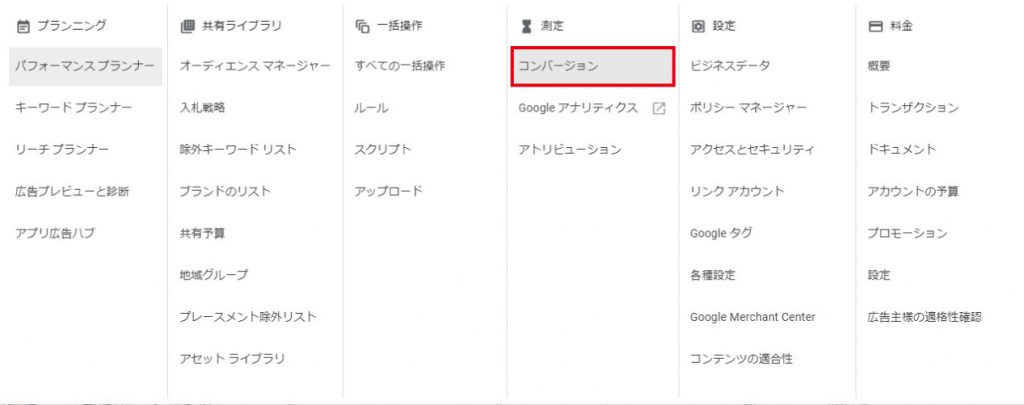
Task: Select パフォーマンス プランナー menu item
Action: point(86,66)
